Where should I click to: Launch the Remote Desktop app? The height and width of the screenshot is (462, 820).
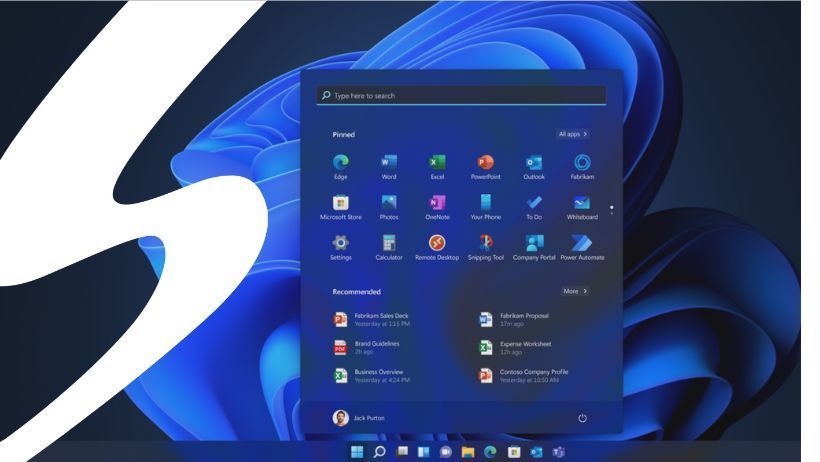pyautogui.click(x=437, y=247)
